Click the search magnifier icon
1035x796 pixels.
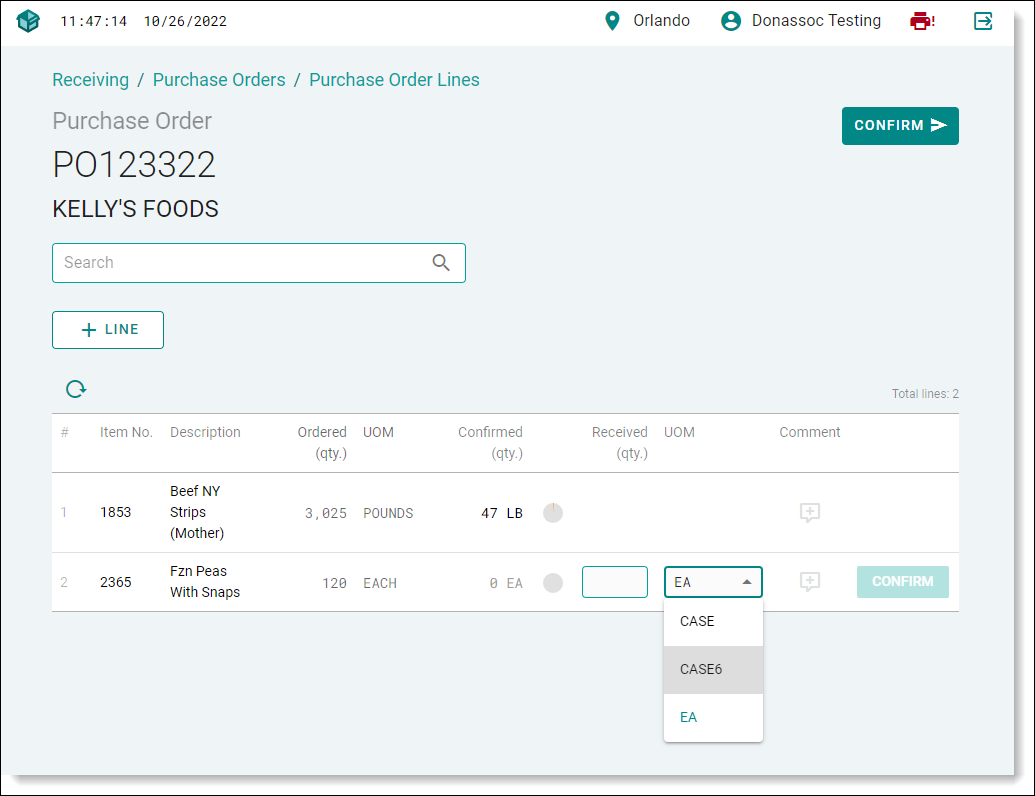tap(441, 263)
